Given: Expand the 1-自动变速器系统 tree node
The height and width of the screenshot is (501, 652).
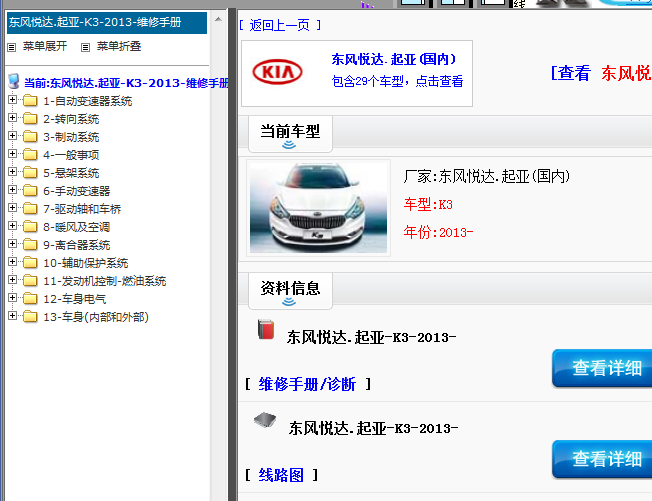Looking at the screenshot, I should pos(12,100).
